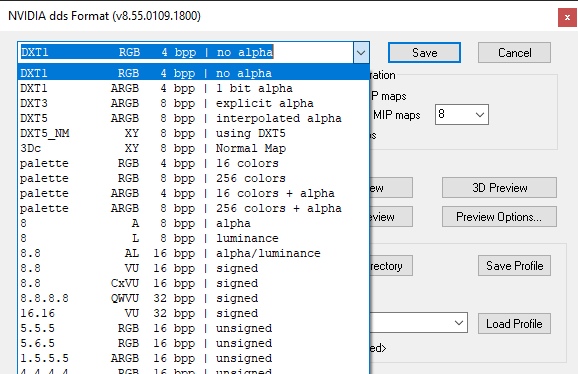Select DXT1 ARGB 1 bit alpha
The width and height of the screenshot is (578, 374).
point(194,88)
